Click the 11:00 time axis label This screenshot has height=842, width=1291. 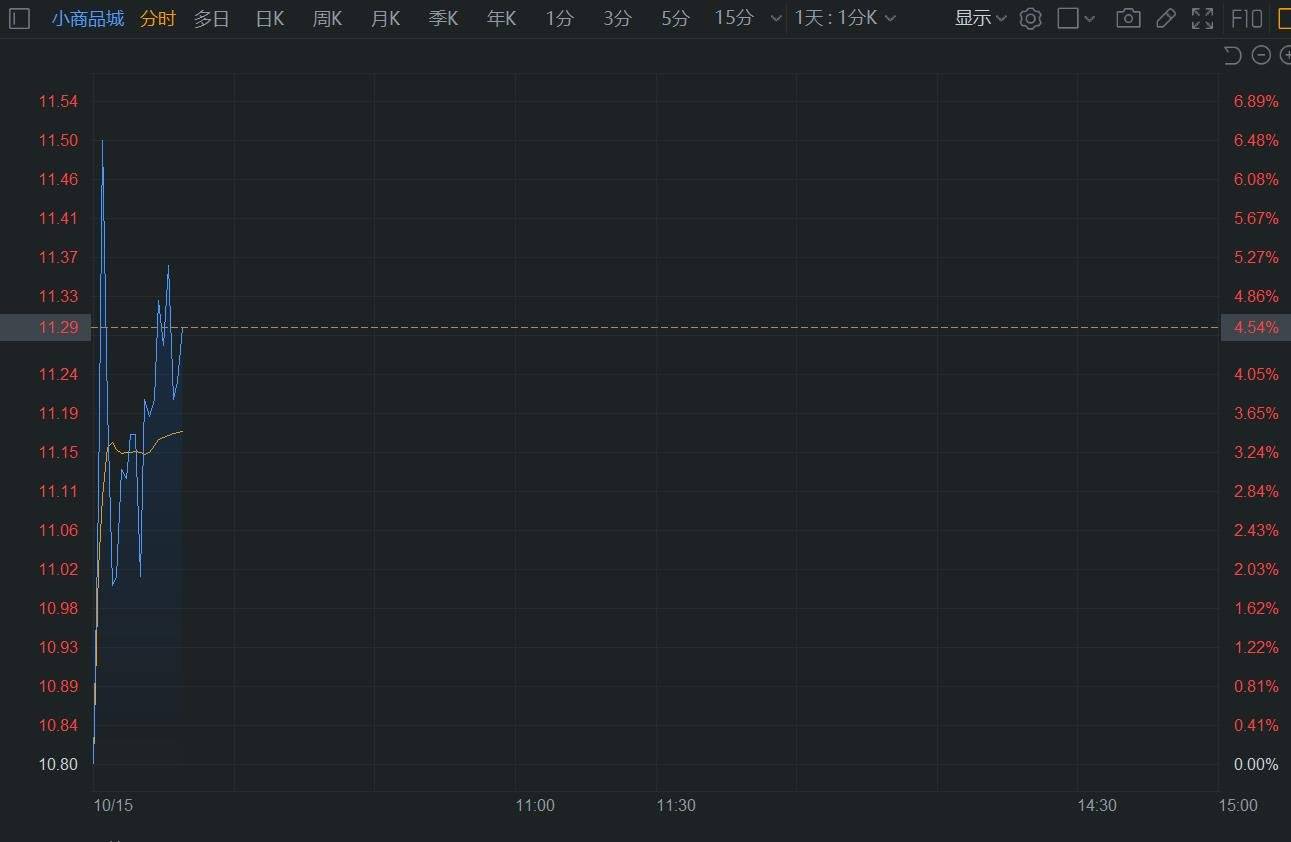click(x=535, y=805)
